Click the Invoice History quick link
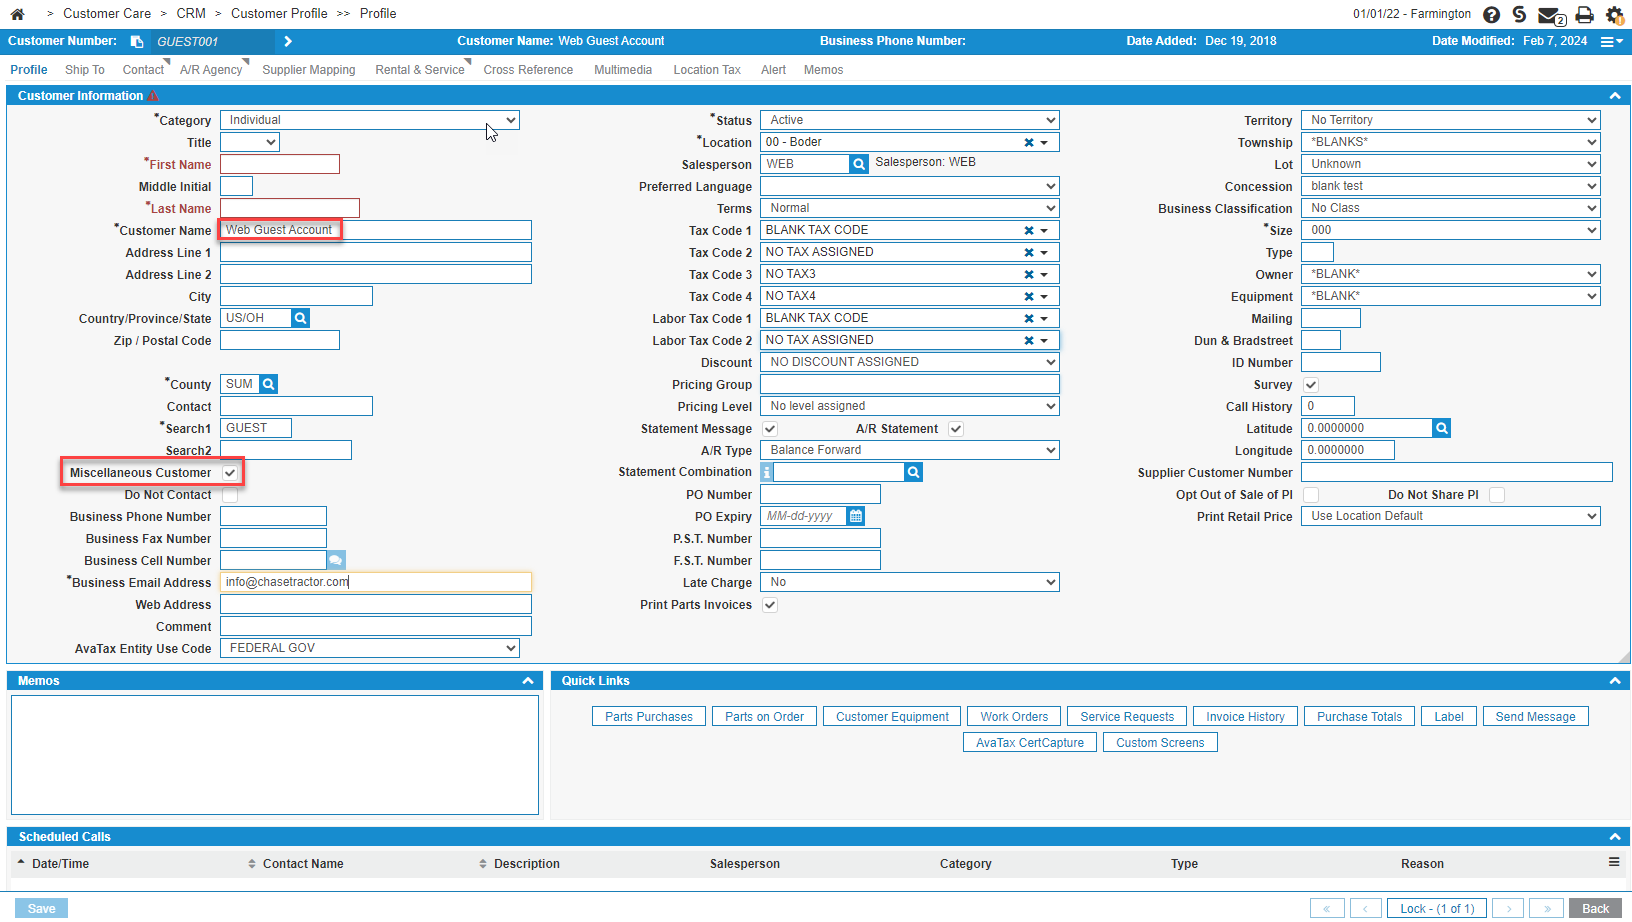Screen dimensions: 1632x922 tap(1244, 717)
